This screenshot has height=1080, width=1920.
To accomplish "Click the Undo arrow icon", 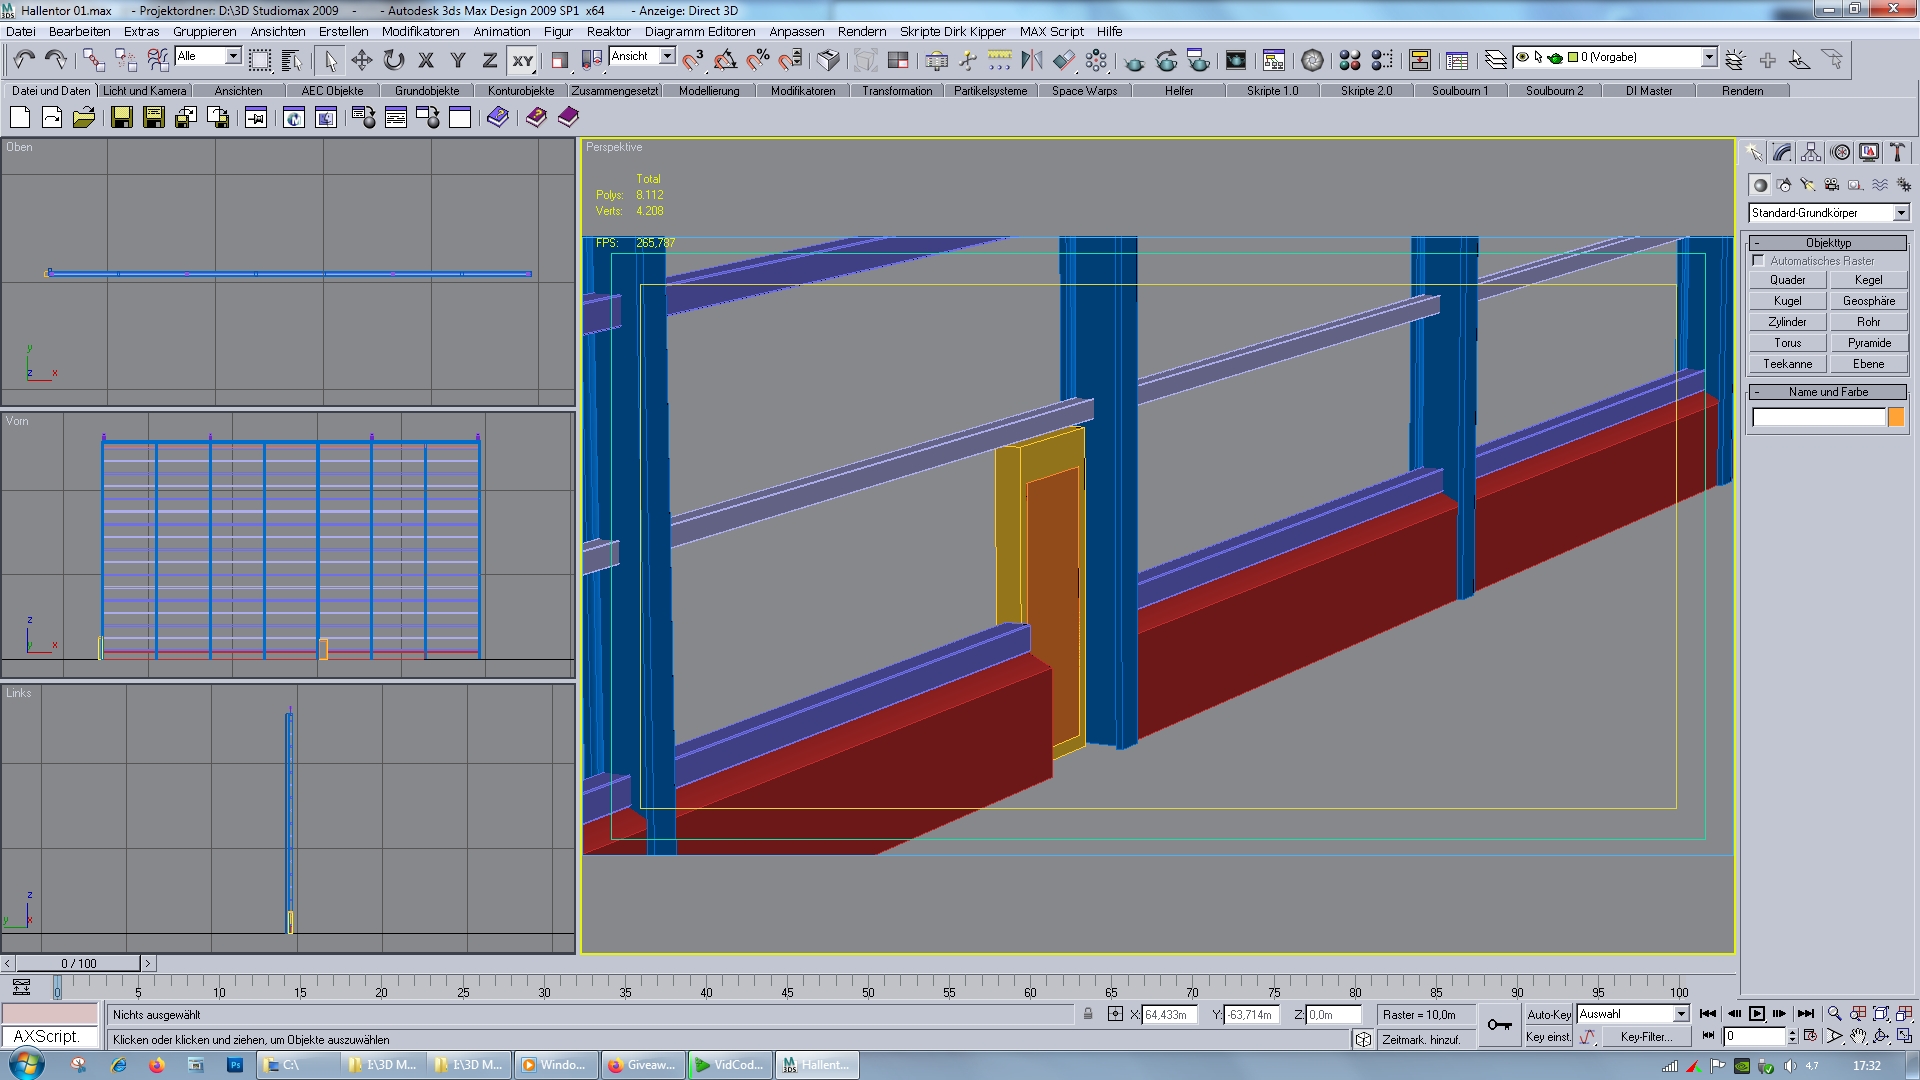I will point(24,60).
